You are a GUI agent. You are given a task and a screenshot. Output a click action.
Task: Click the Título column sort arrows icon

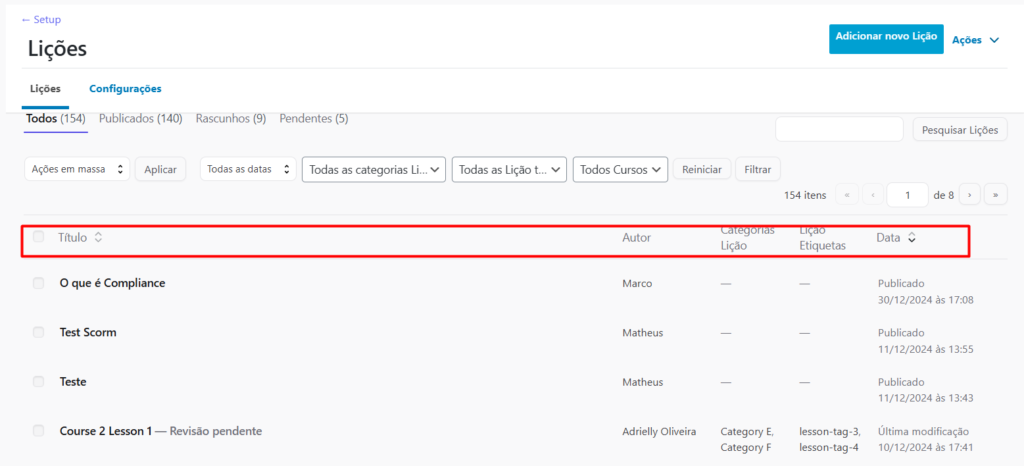[98, 238]
